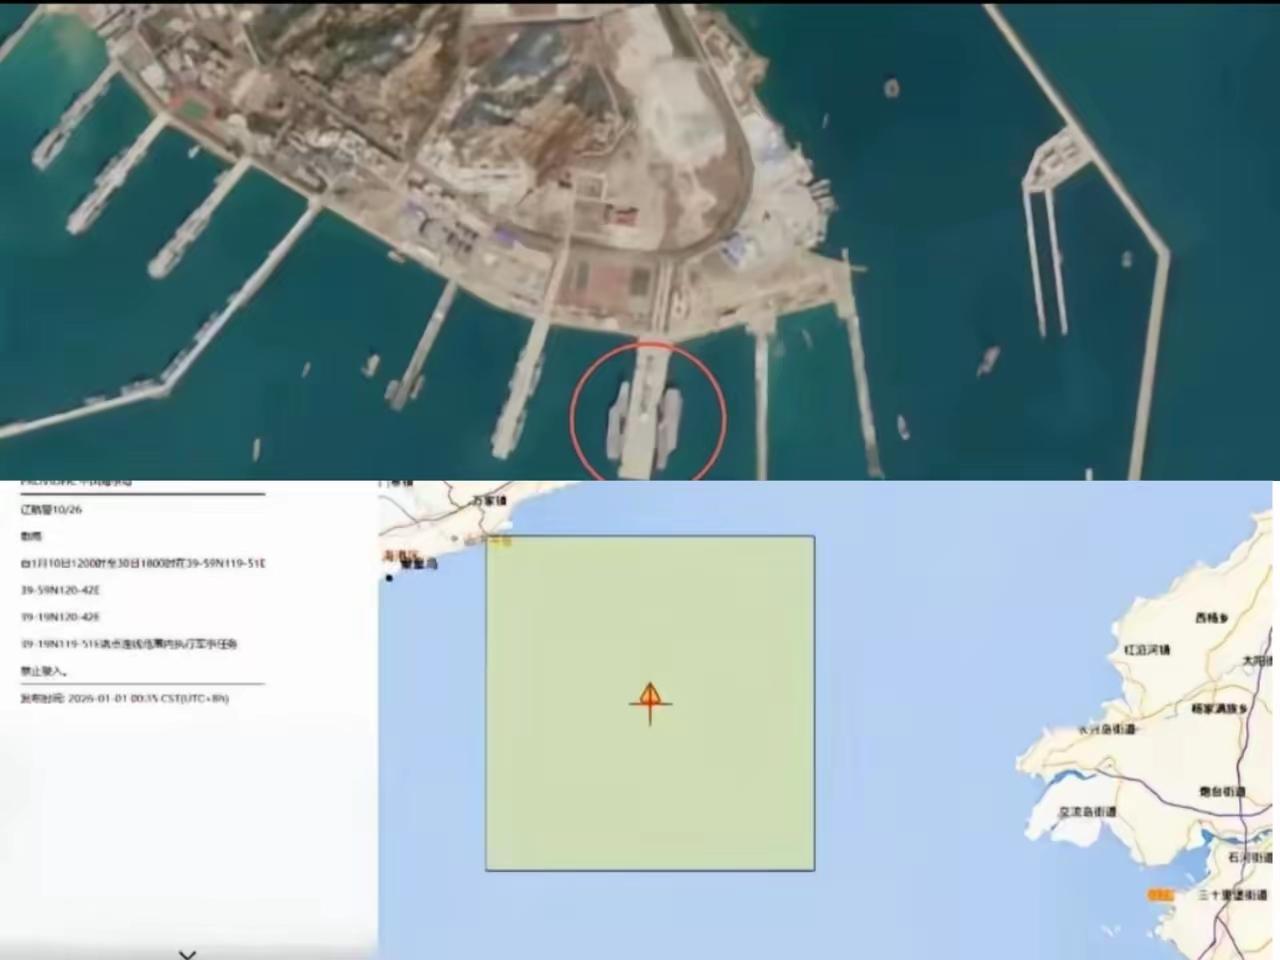Switch to the satellite imagery view
The image size is (1280, 960).
400,200
